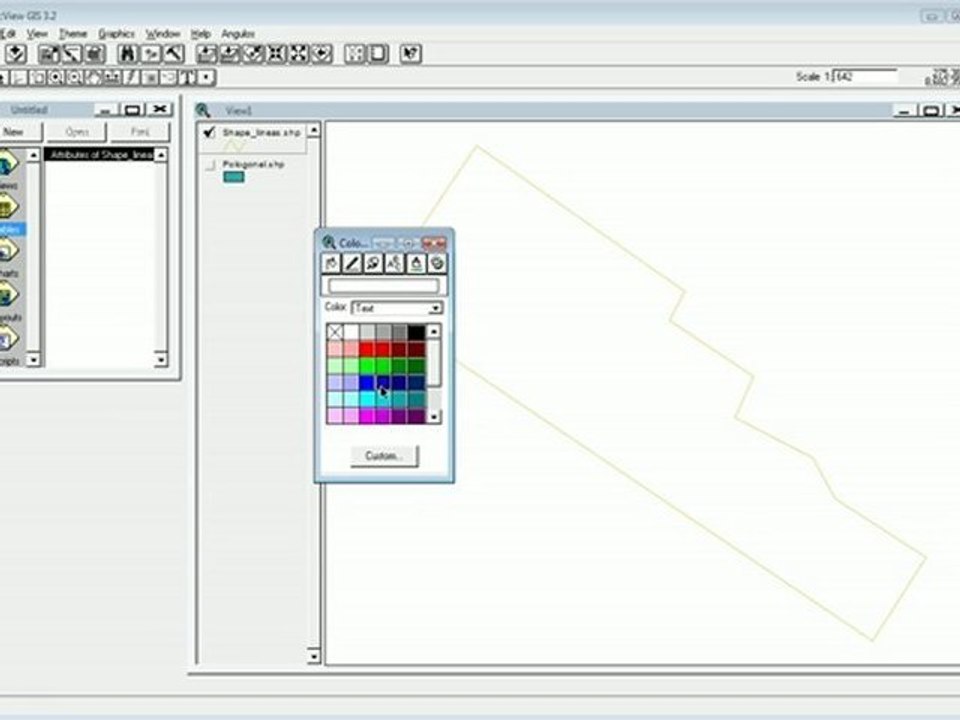Click the legend scroll down arrow
Screen dimensions: 960x720
[313, 657]
